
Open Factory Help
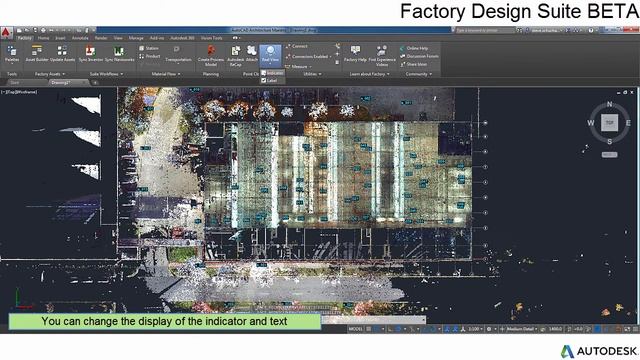355,54
